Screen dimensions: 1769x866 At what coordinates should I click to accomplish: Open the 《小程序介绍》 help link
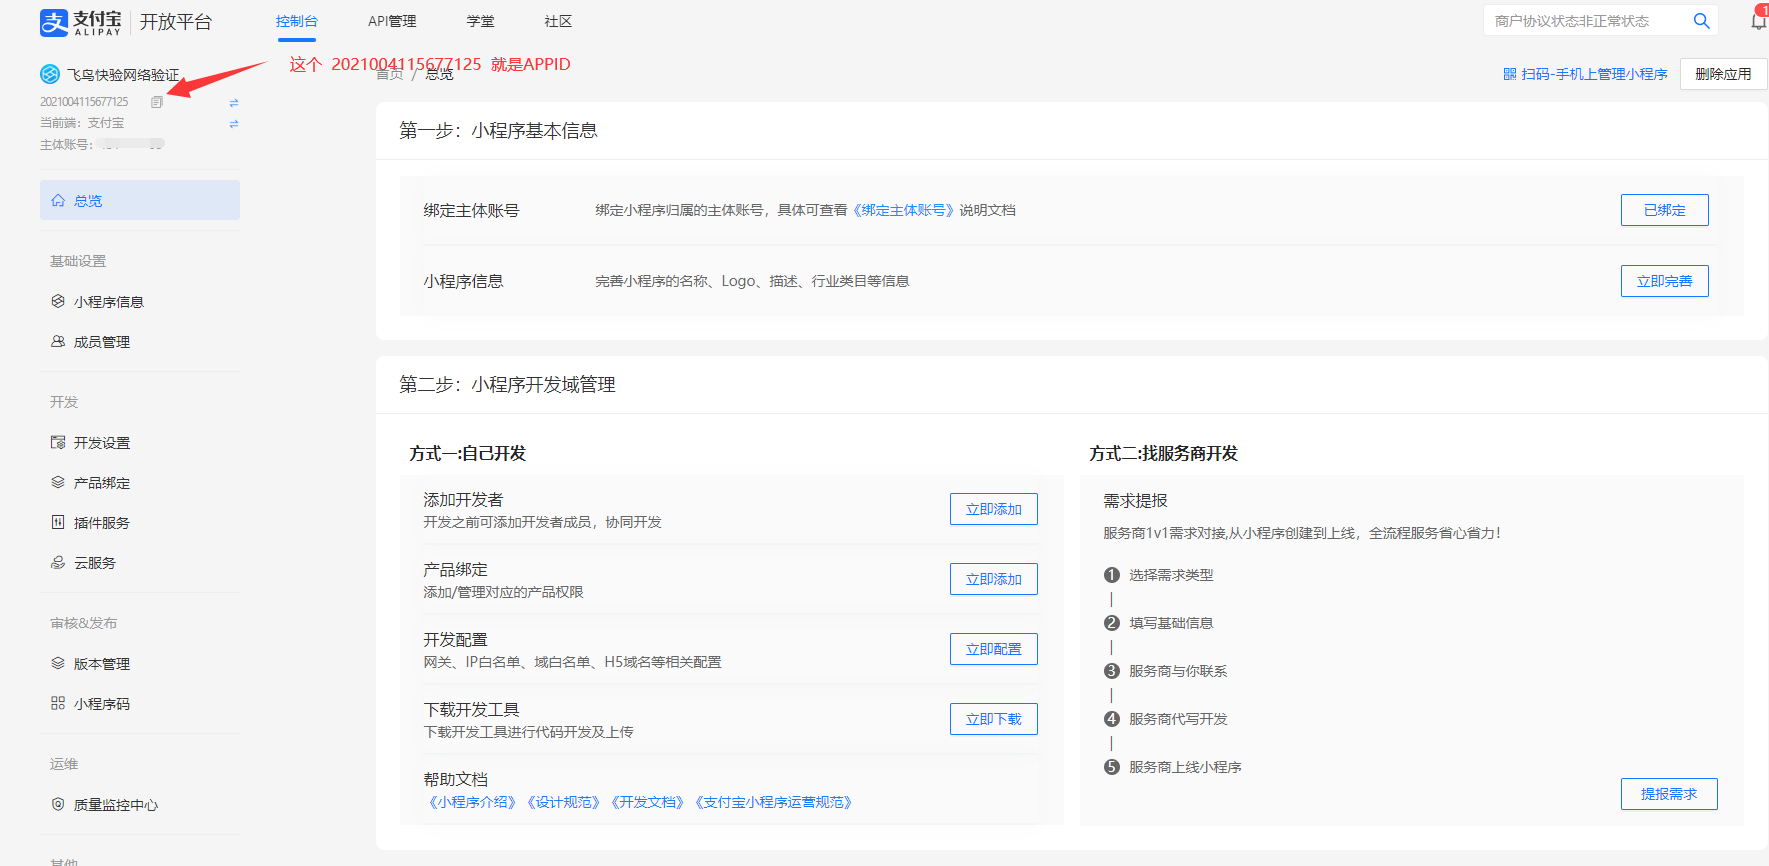pyautogui.click(x=472, y=802)
